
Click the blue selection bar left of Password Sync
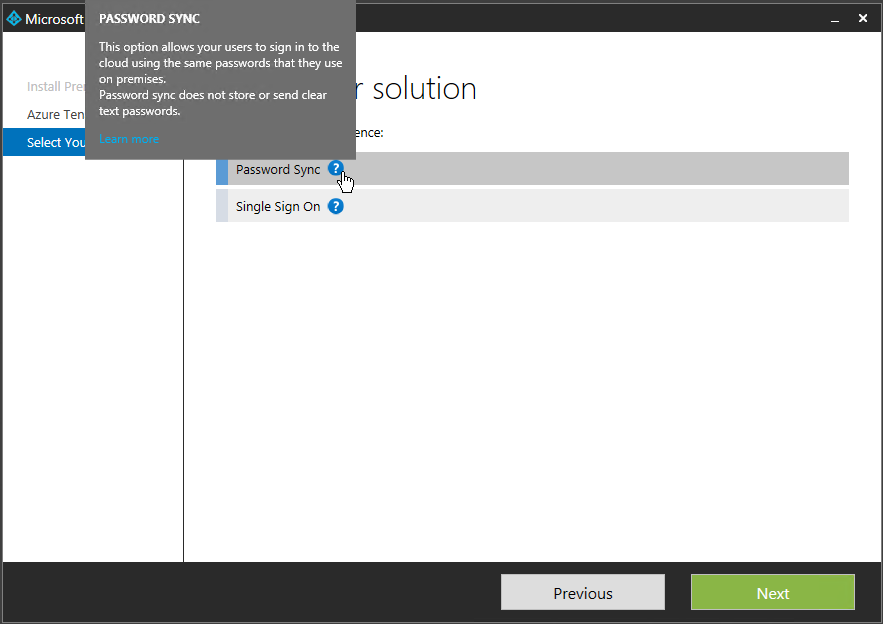tap(221, 169)
